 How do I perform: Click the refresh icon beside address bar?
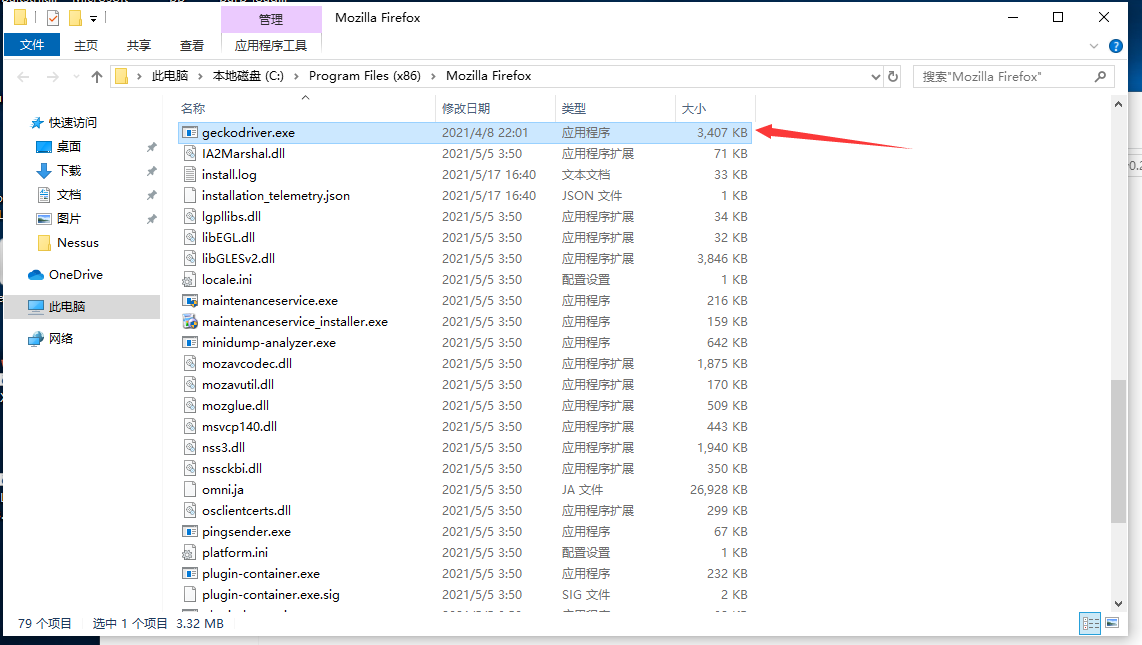coord(892,77)
